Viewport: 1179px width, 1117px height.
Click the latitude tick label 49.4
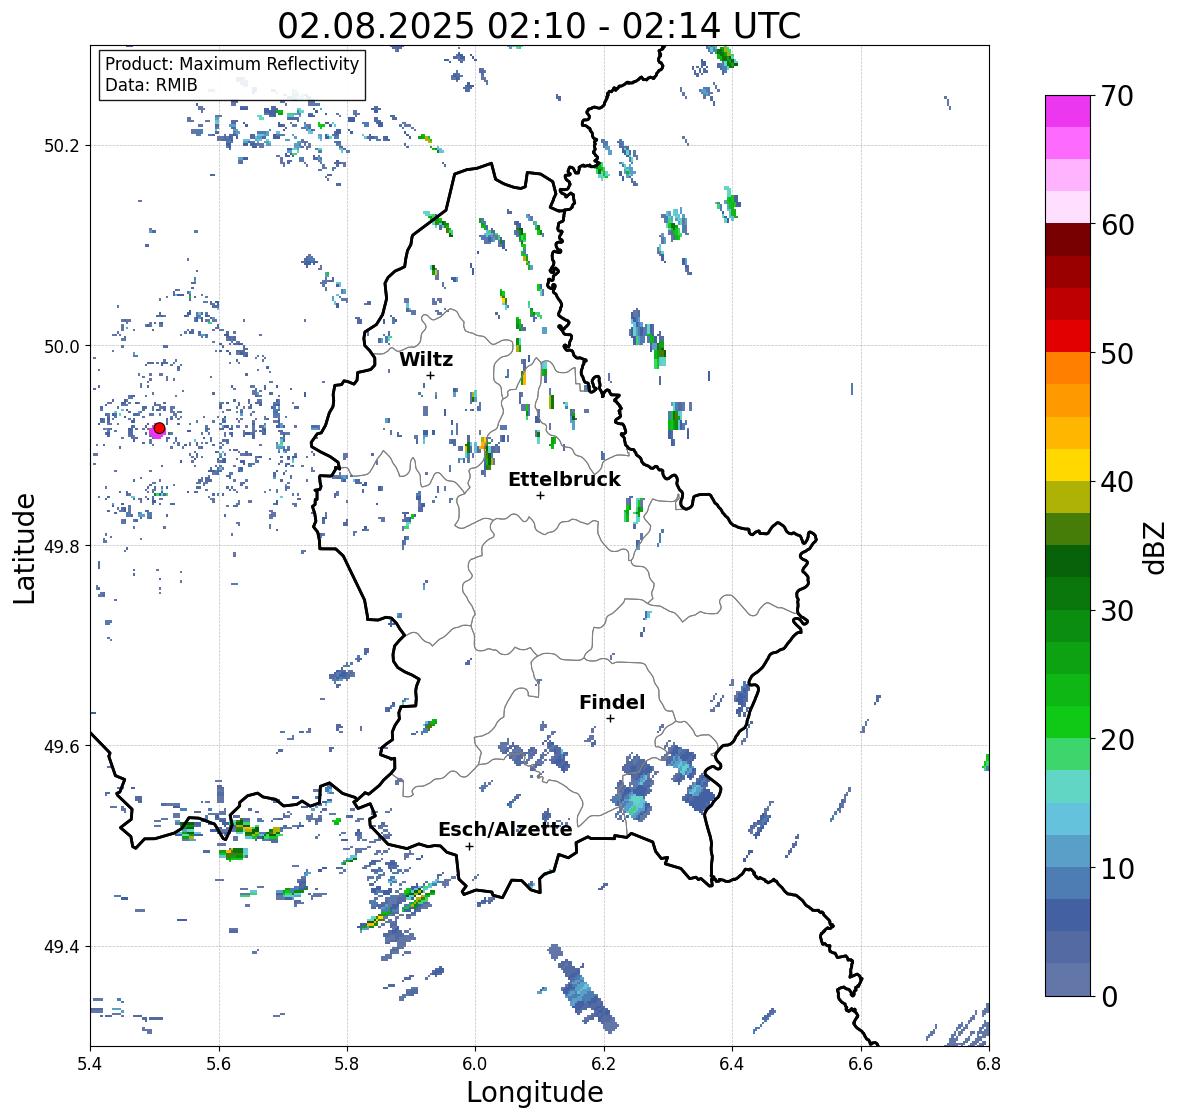coord(62,947)
